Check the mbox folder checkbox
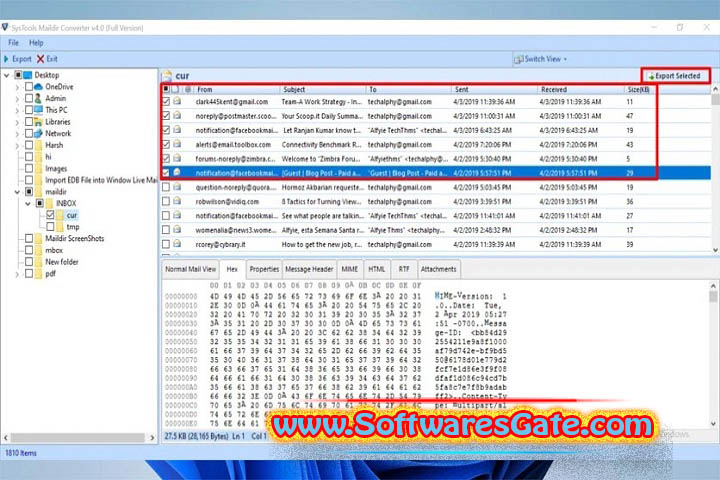Image resolution: width=720 pixels, height=480 pixels. coord(28,250)
